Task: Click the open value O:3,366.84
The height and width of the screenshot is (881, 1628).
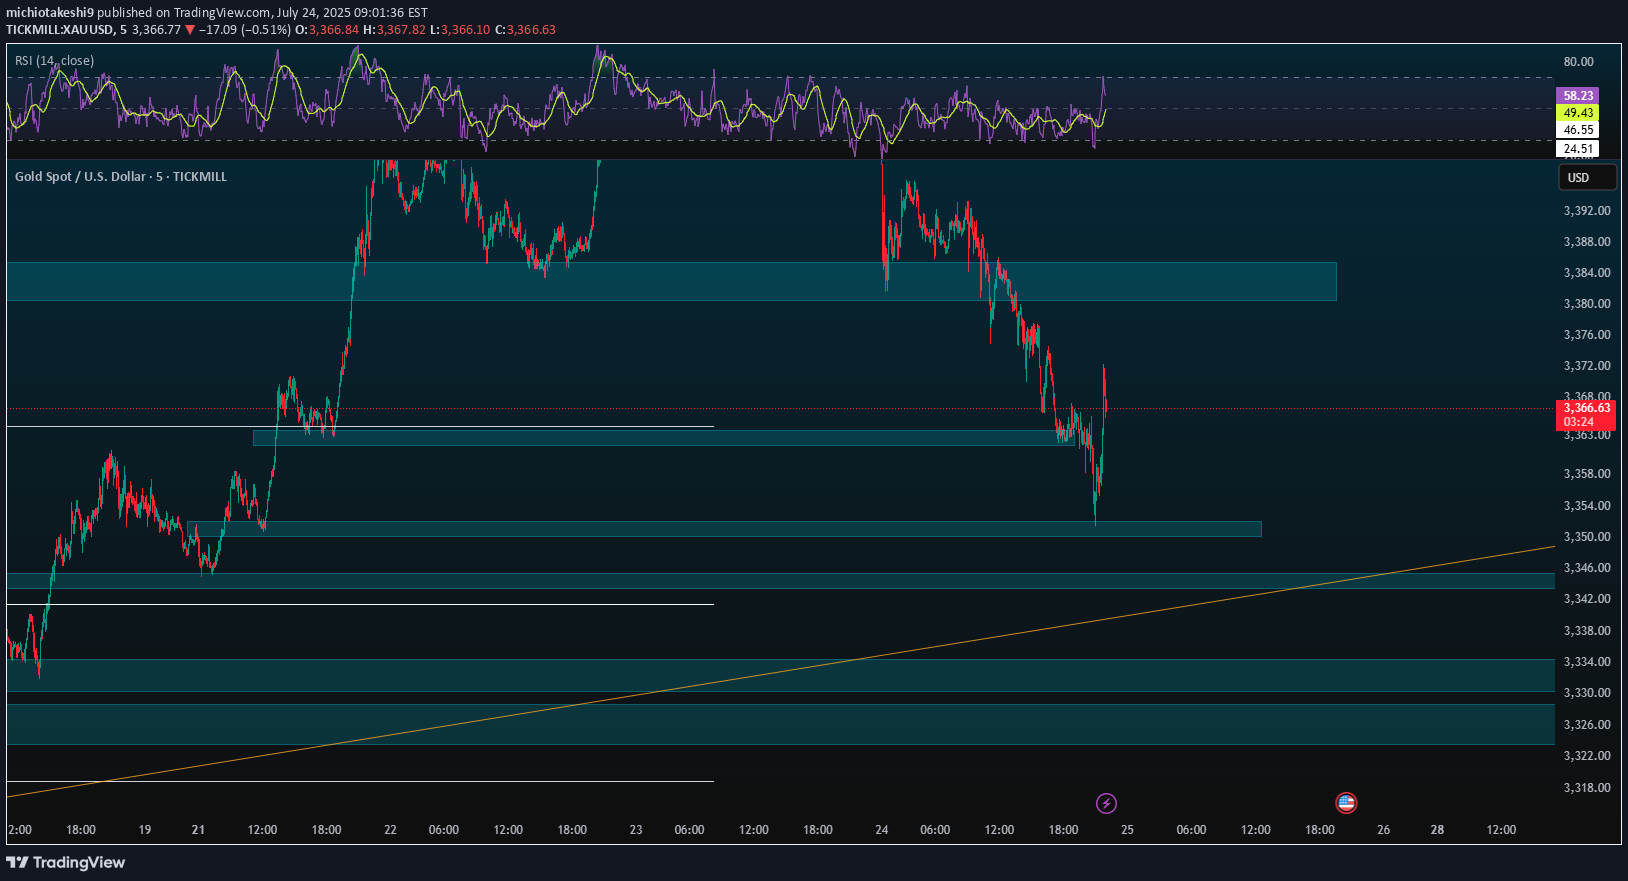Action: point(327,30)
